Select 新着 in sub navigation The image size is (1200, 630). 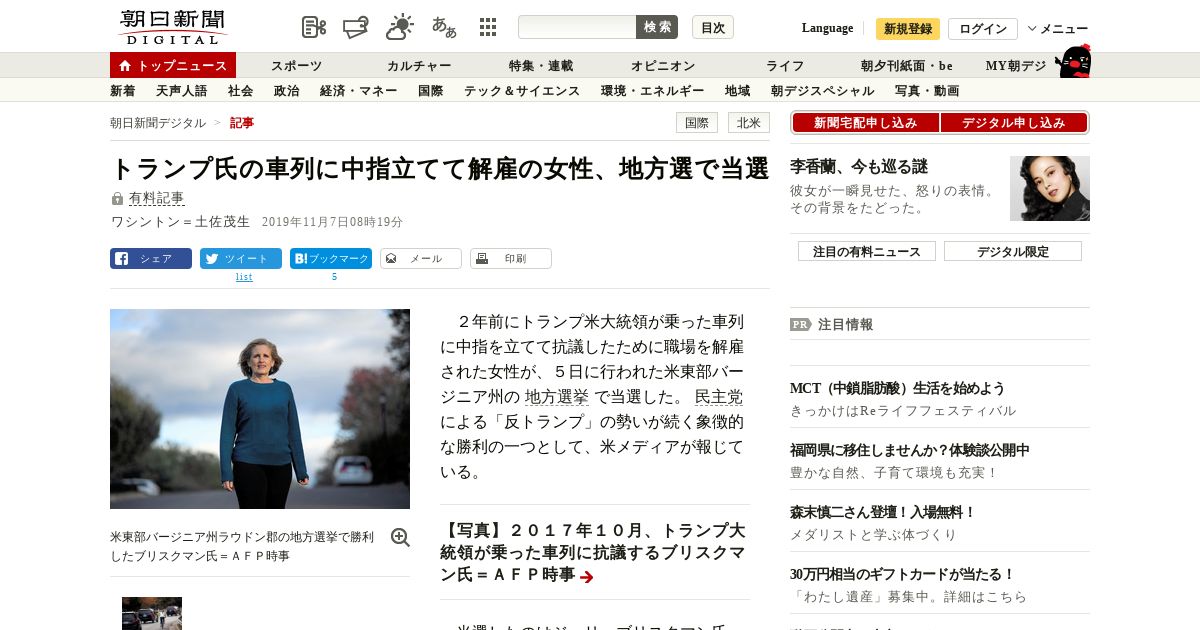pos(123,91)
